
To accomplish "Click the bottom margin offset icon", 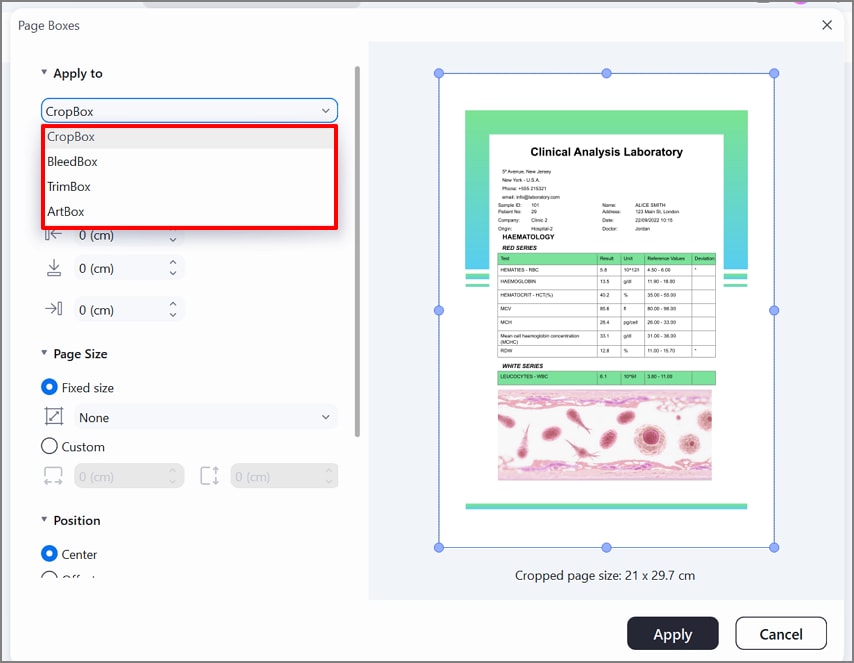I will (x=55, y=268).
